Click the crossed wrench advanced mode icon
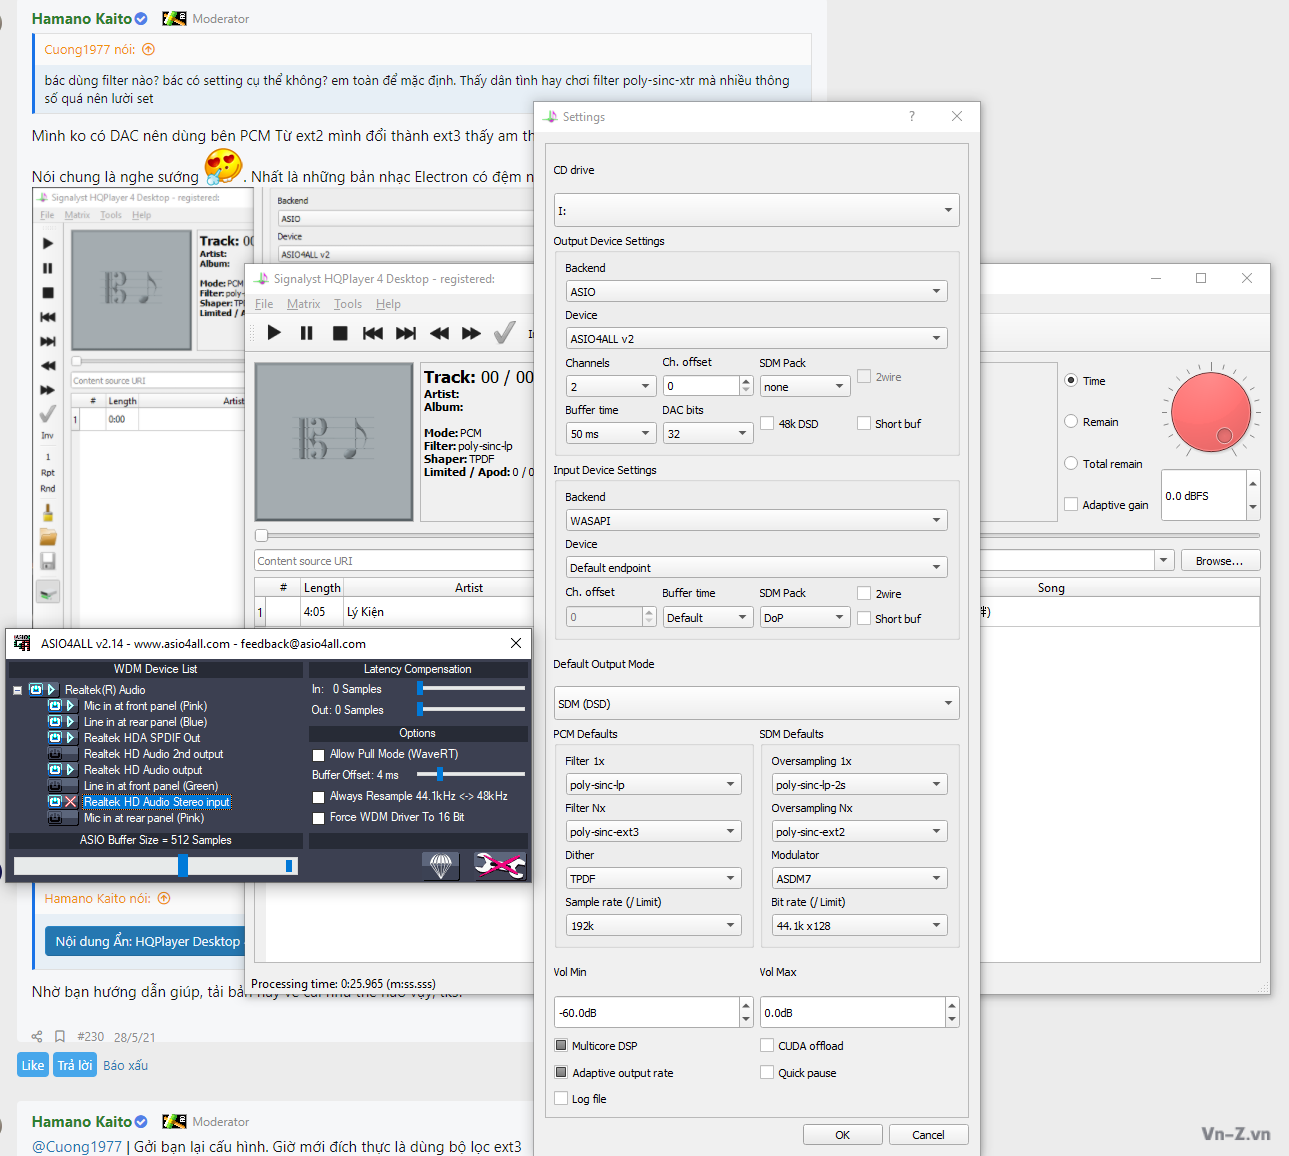This screenshot has height=1156, width=1289. 499,865
